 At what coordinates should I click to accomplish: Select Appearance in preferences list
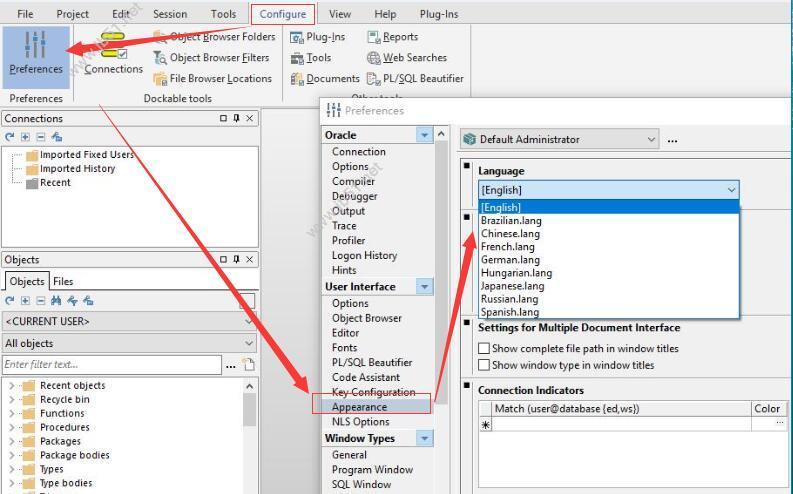pos(360,407)
